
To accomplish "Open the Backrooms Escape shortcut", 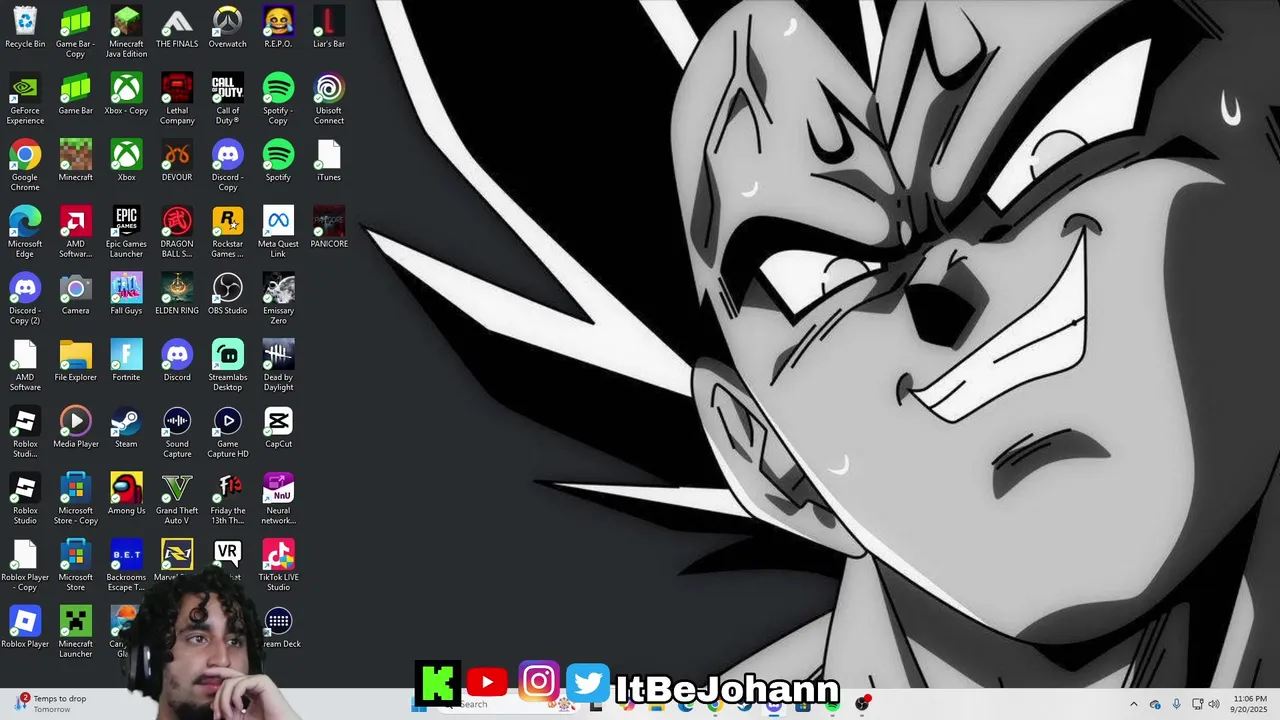I will click(x=126, y=565).
